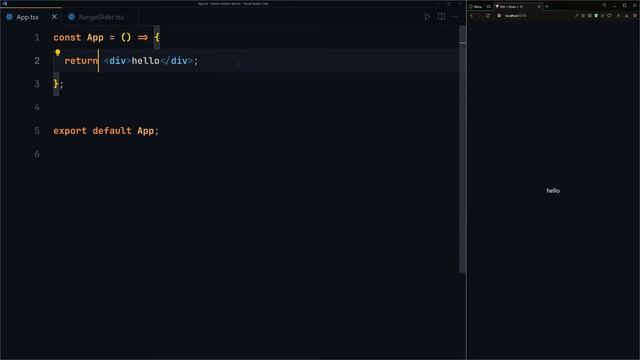Open the RangeSlider.tsx editor tab

tap(101, 17)
